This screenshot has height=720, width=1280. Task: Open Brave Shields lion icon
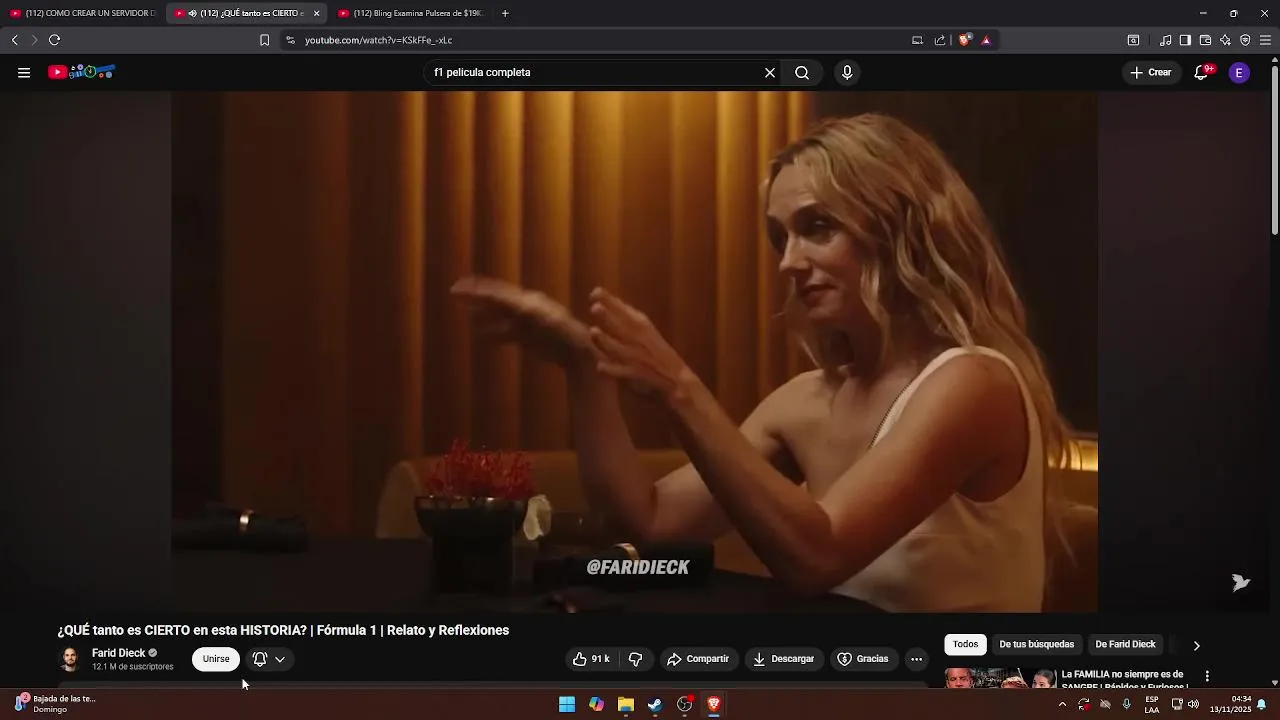965,40
